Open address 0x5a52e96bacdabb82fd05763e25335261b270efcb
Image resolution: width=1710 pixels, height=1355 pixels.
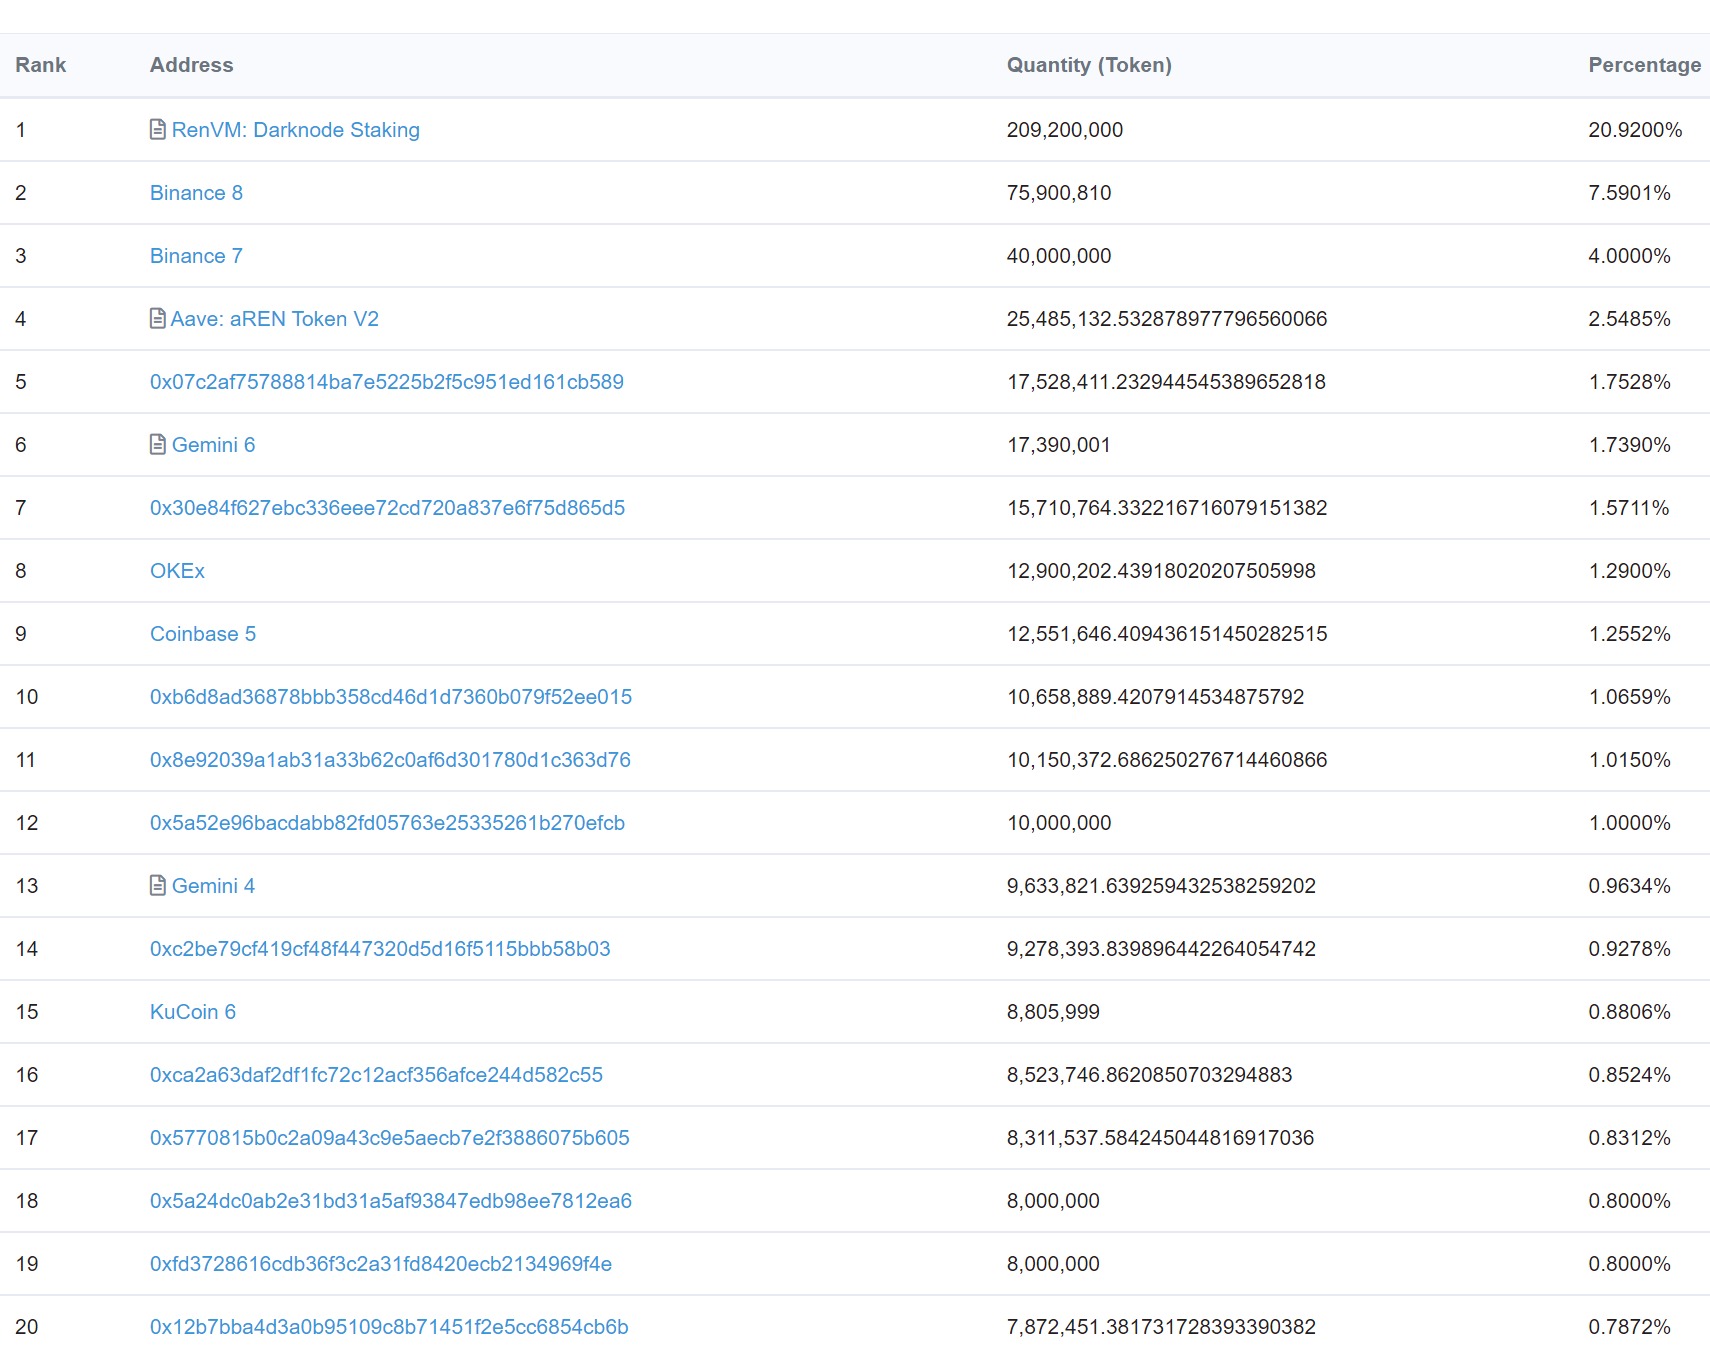tap(387, 823)
